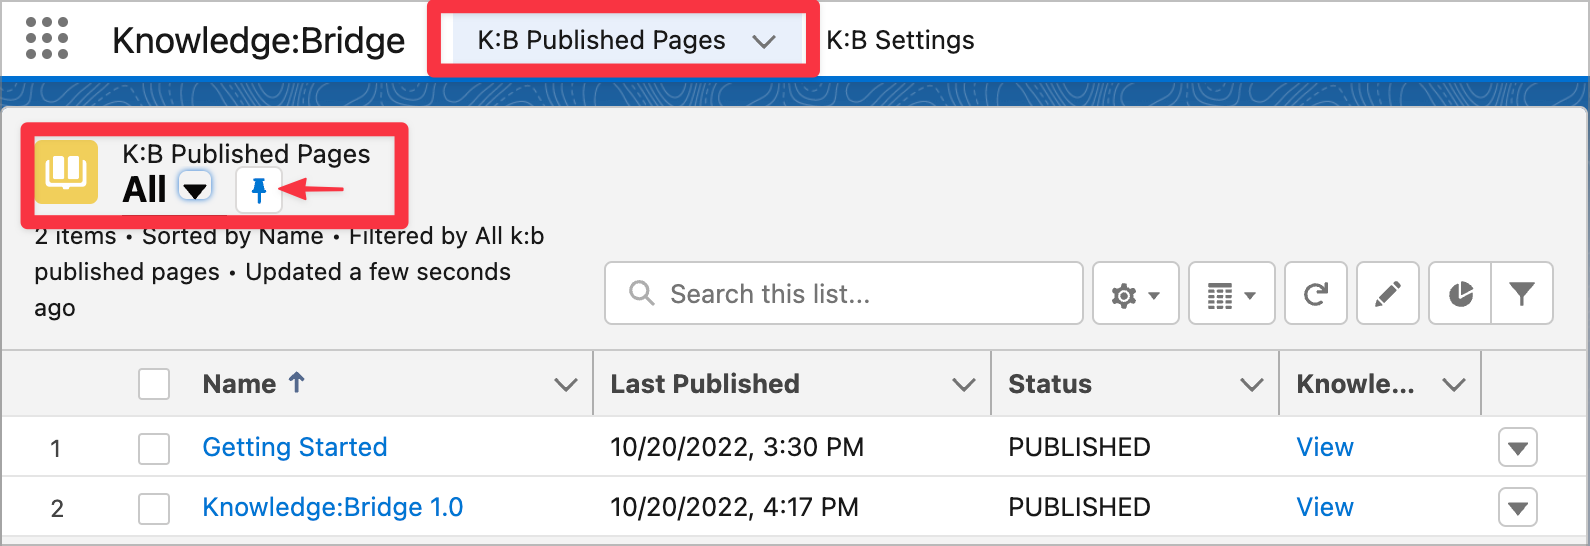Check the Getting Started row checkbox
The image size is (1590, 546).
[154, 448]
